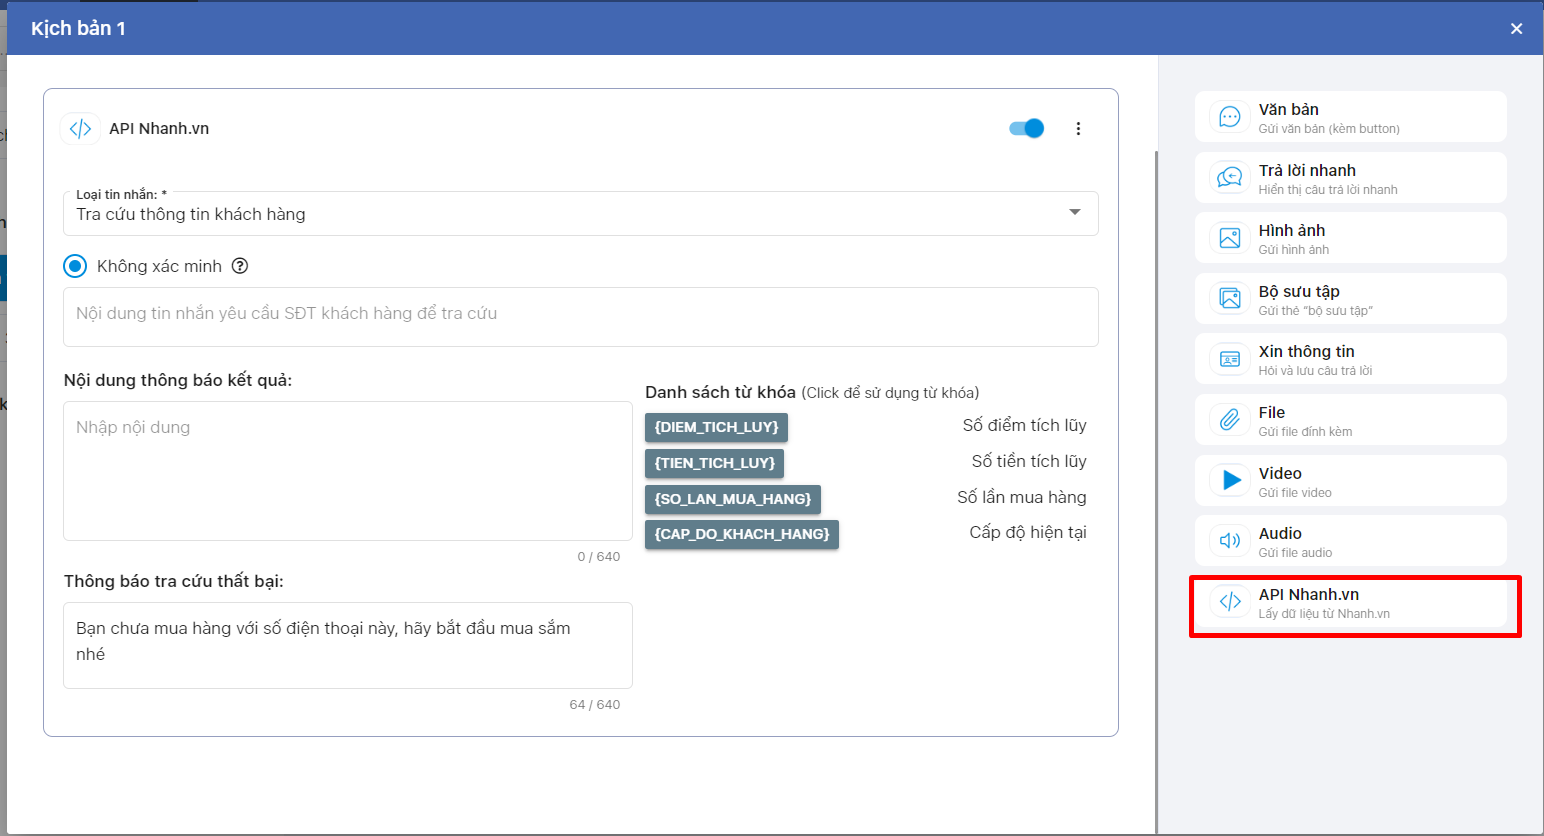
Task: Click the Hình ảnh image icon
Action: [x=1230, y=238]
